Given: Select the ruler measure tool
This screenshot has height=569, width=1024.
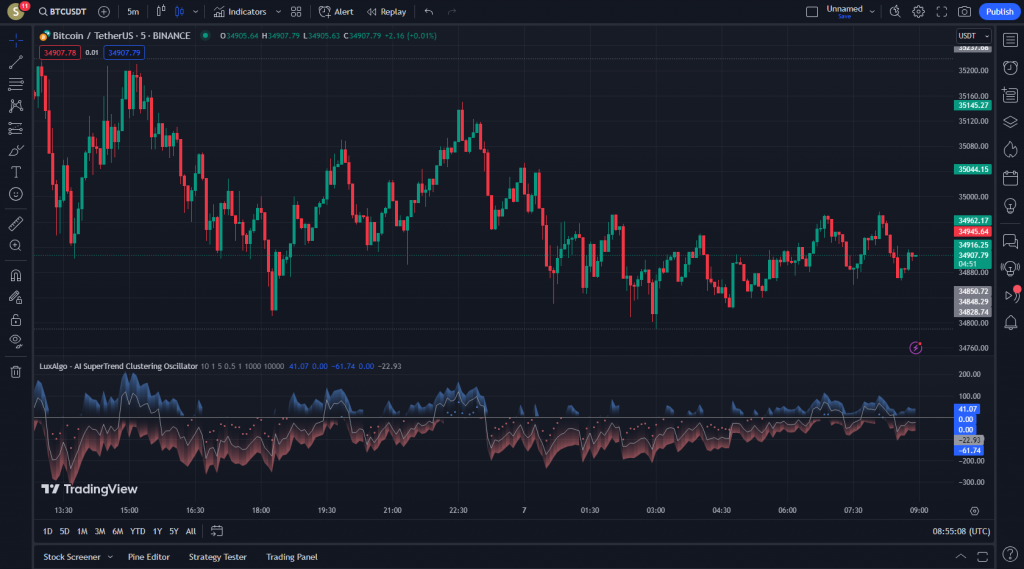Looking at the screenshot, I should [16, 223].
